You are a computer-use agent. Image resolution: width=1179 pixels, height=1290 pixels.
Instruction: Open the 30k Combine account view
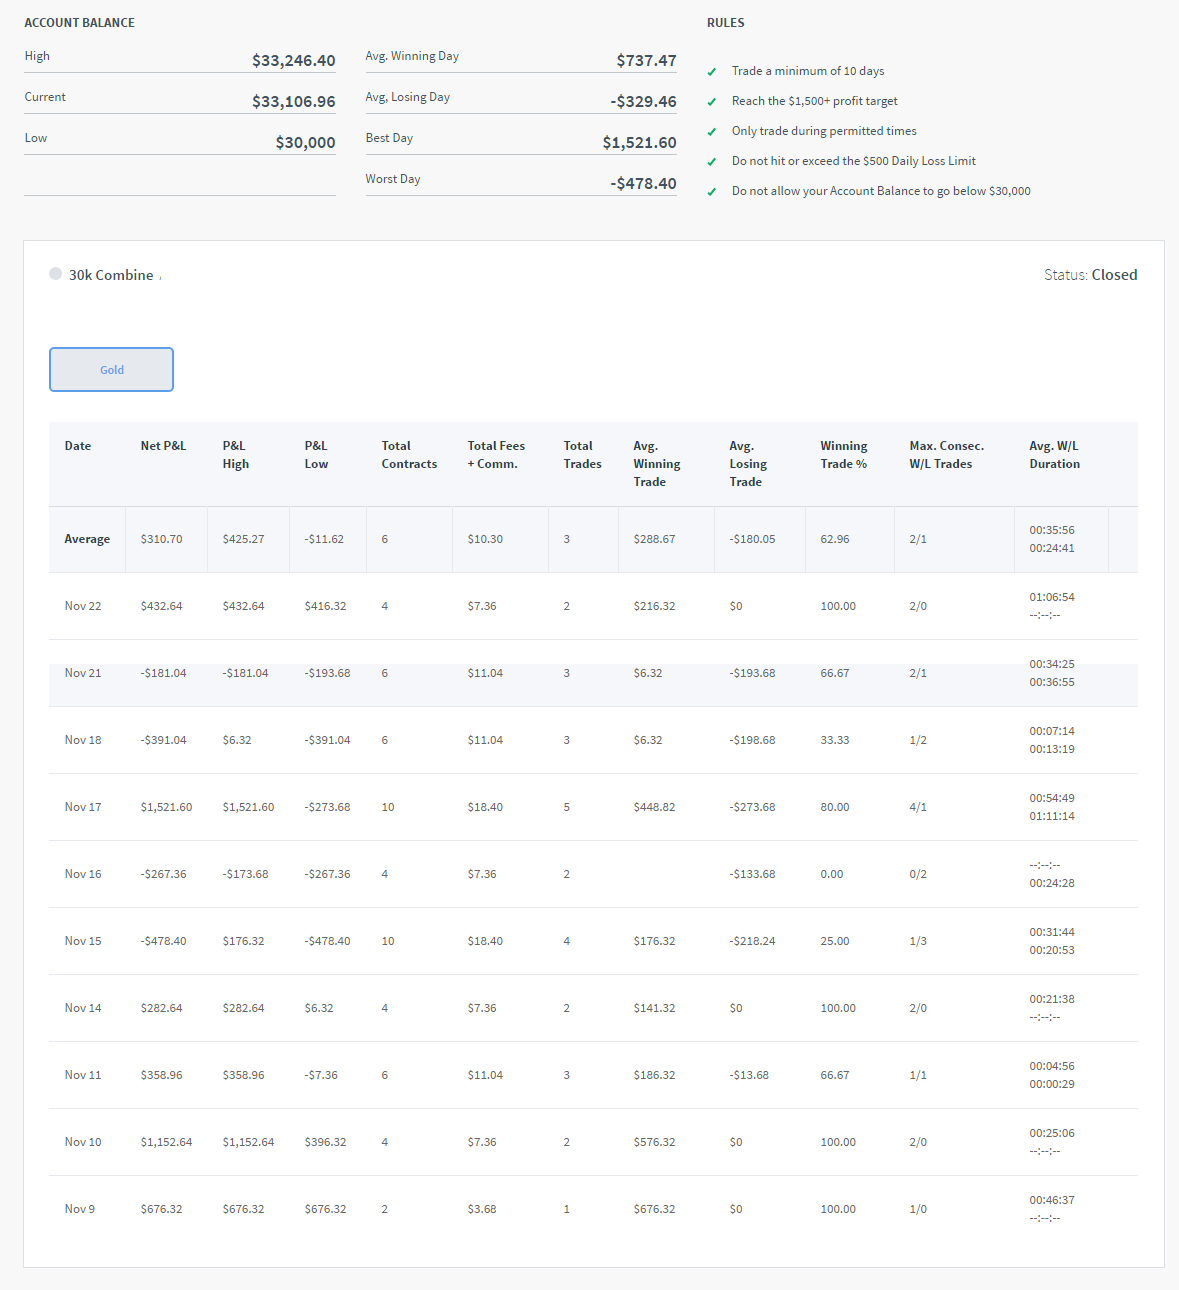(111, 274)
